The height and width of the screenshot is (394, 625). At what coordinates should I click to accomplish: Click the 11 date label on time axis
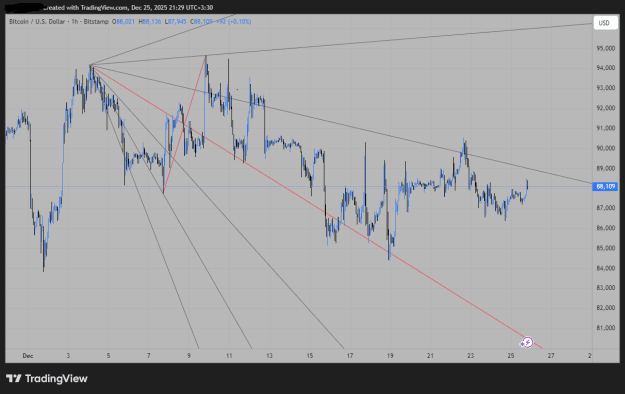point(229,356)
